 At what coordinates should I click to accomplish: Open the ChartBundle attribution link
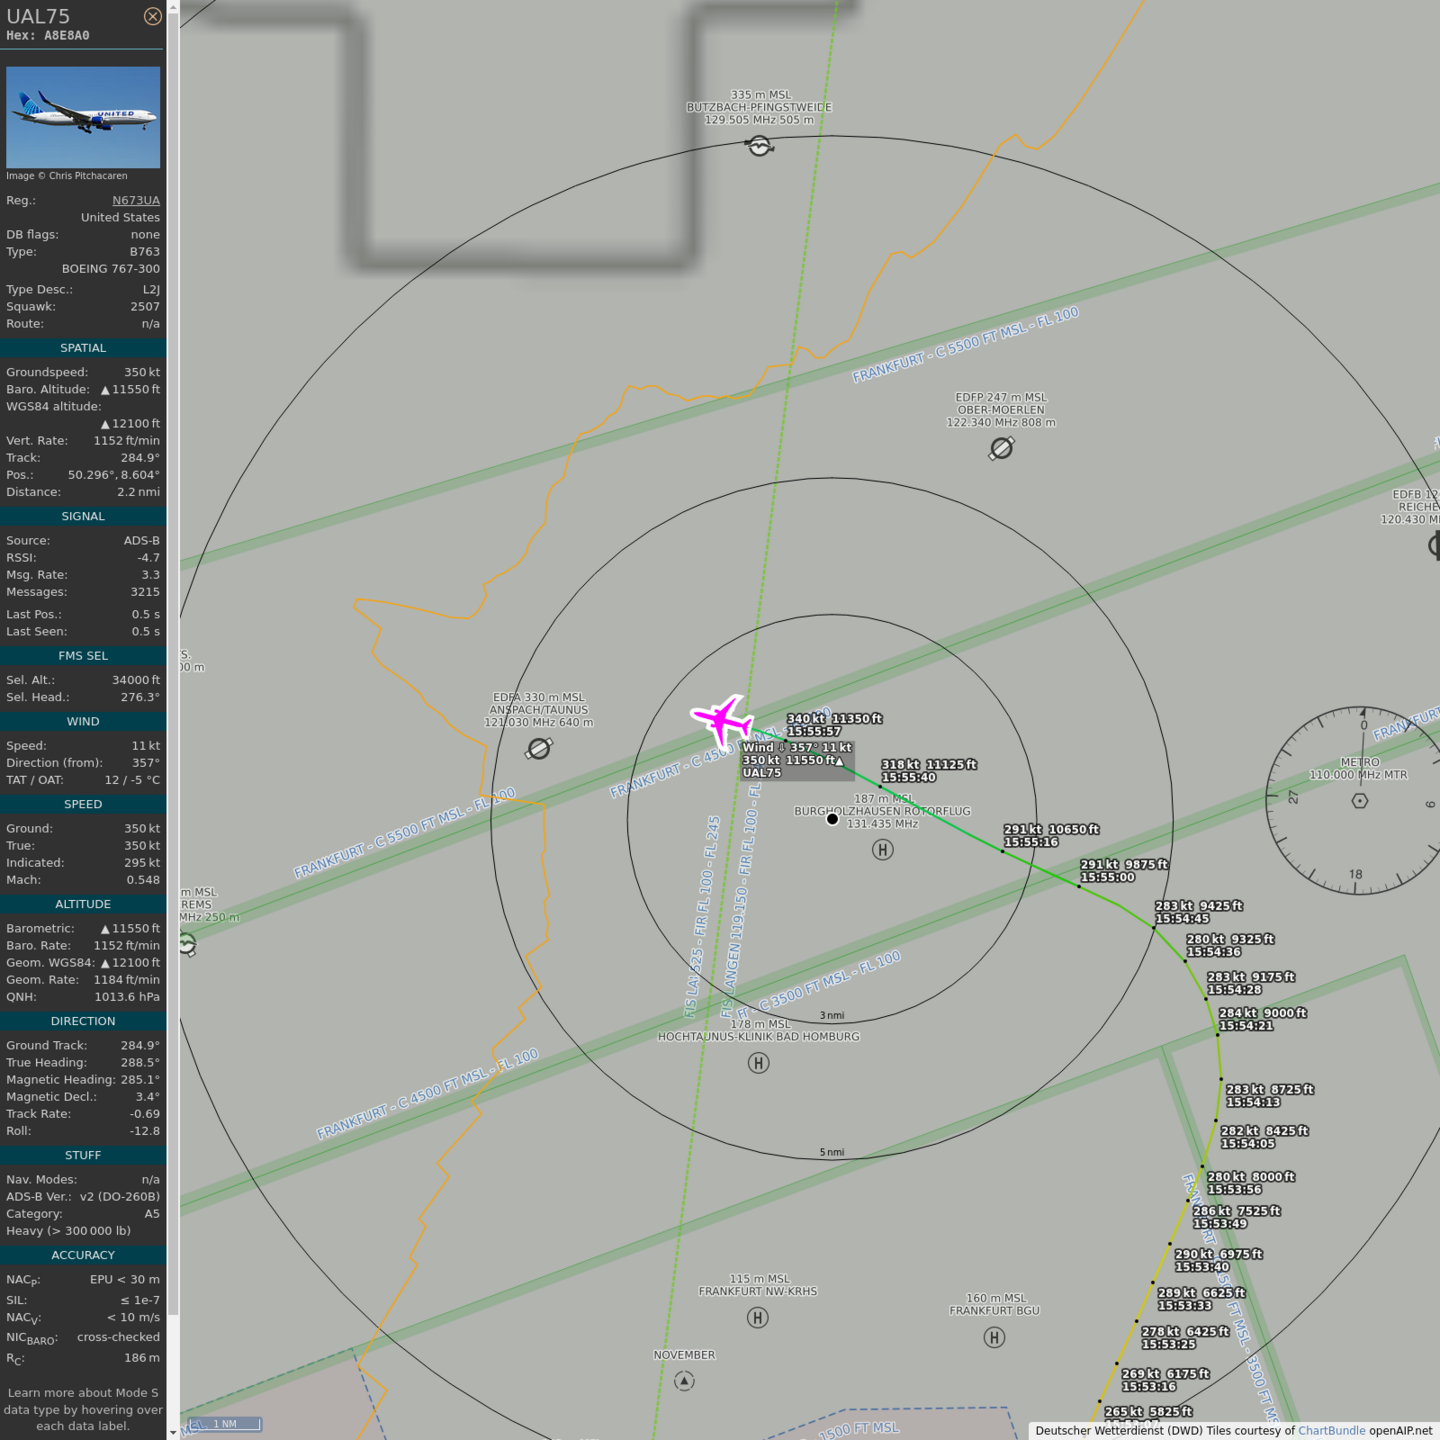tap(1331, 1430)
